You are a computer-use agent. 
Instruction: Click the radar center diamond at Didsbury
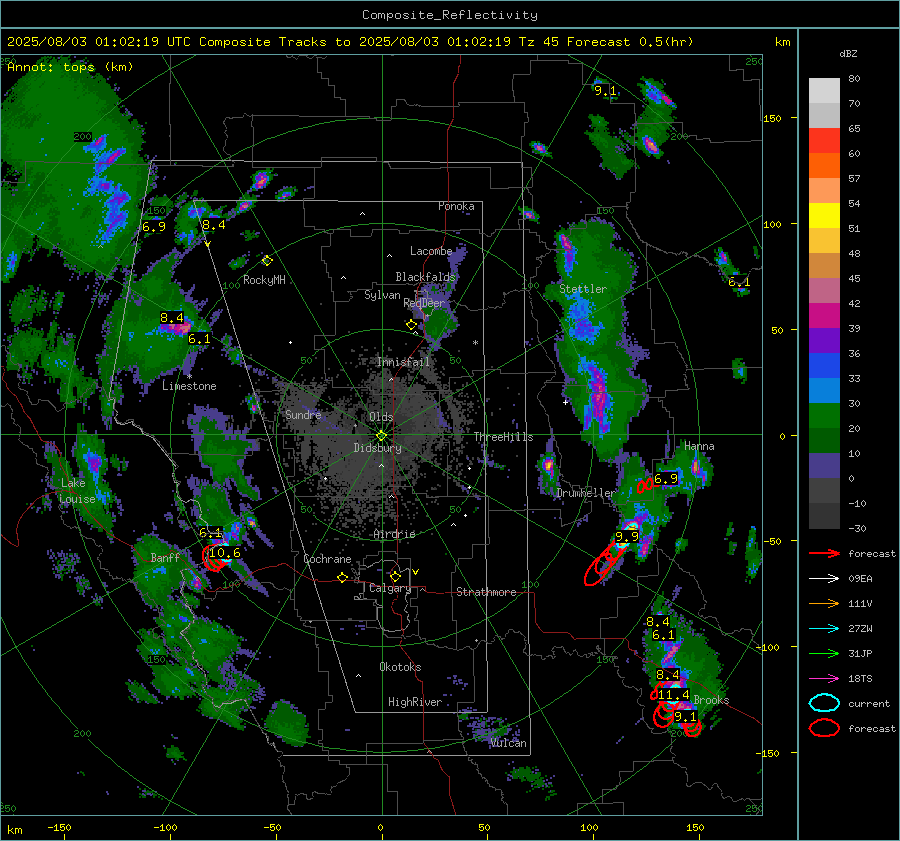coord(381,436)
